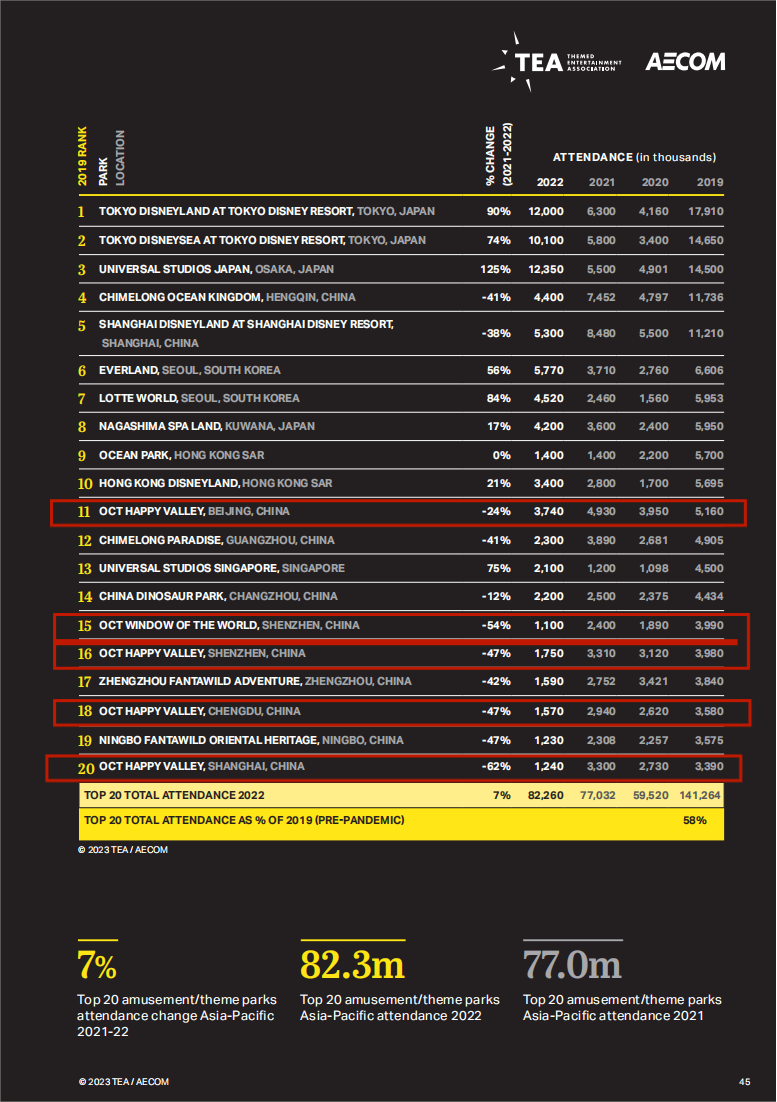The width and height of the screenshot is (777, 1102).
Task: Click OCT Window of the World, Shenzhen
Action: point(229,625)
